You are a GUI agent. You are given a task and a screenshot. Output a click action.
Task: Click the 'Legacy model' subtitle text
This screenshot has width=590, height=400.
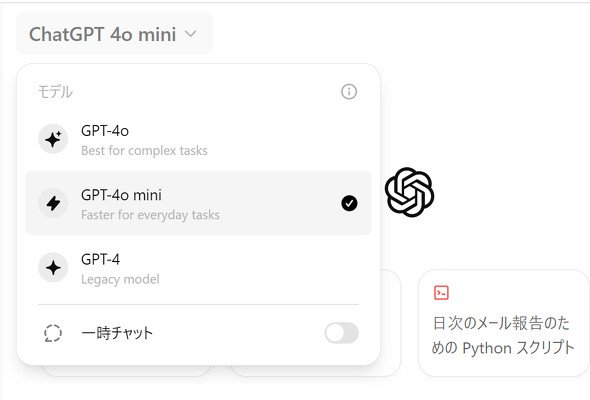coord(120,279)
